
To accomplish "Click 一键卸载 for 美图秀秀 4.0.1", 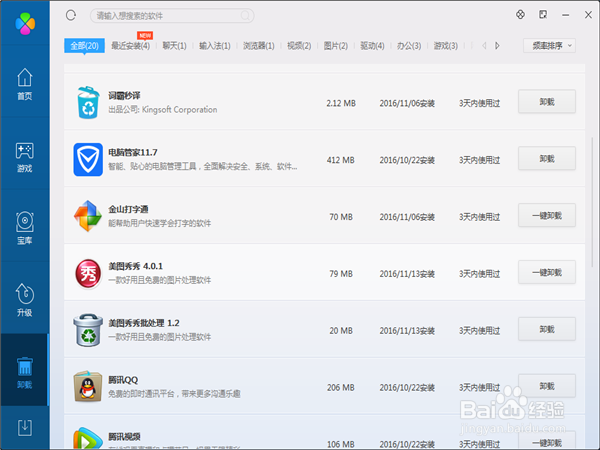I will tap(547, 272).
